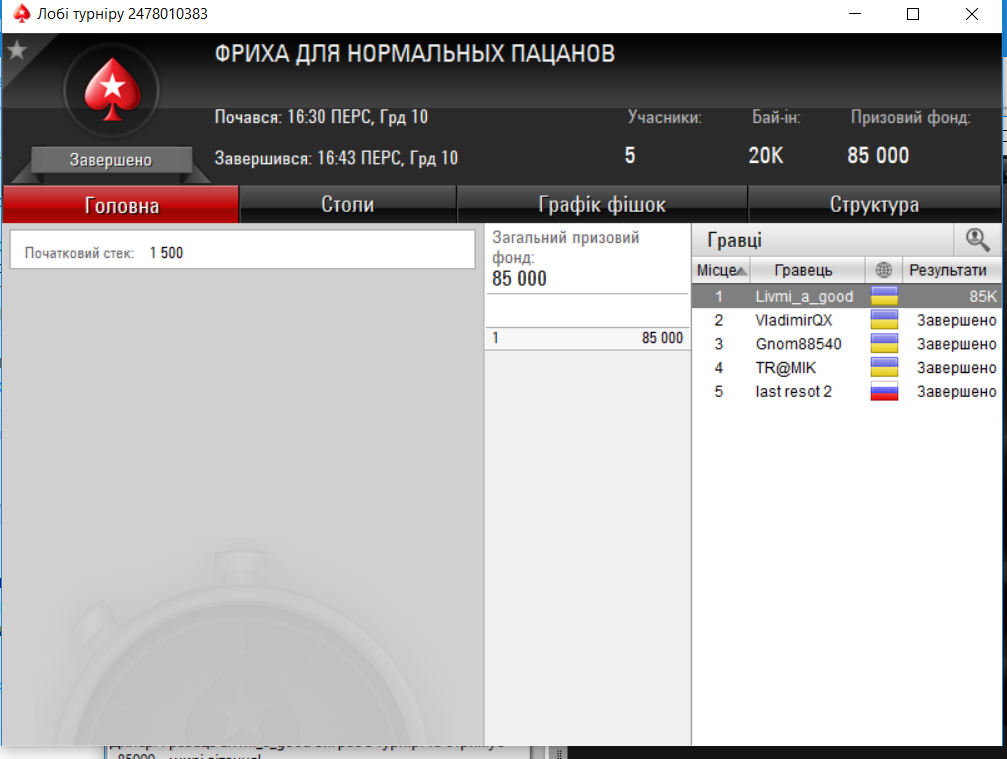Image resolution: width=1007 pixels, height=759 pixels.
Task: Sort by Гравець column header
Action: coord(807,270)
